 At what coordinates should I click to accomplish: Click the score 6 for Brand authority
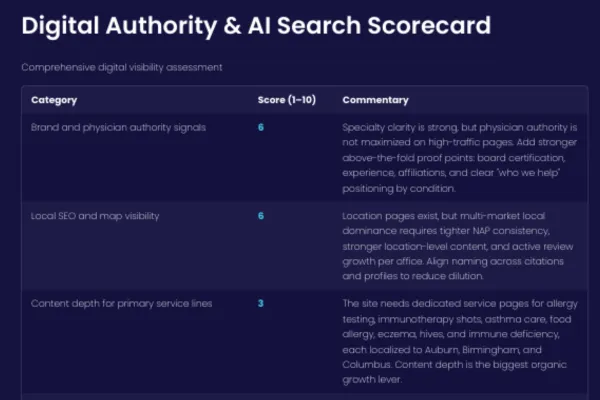[261, 127]
